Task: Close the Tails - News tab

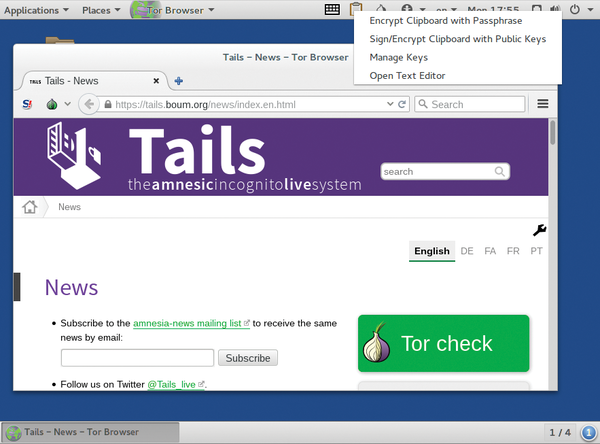Action: (x=156, y=81)
